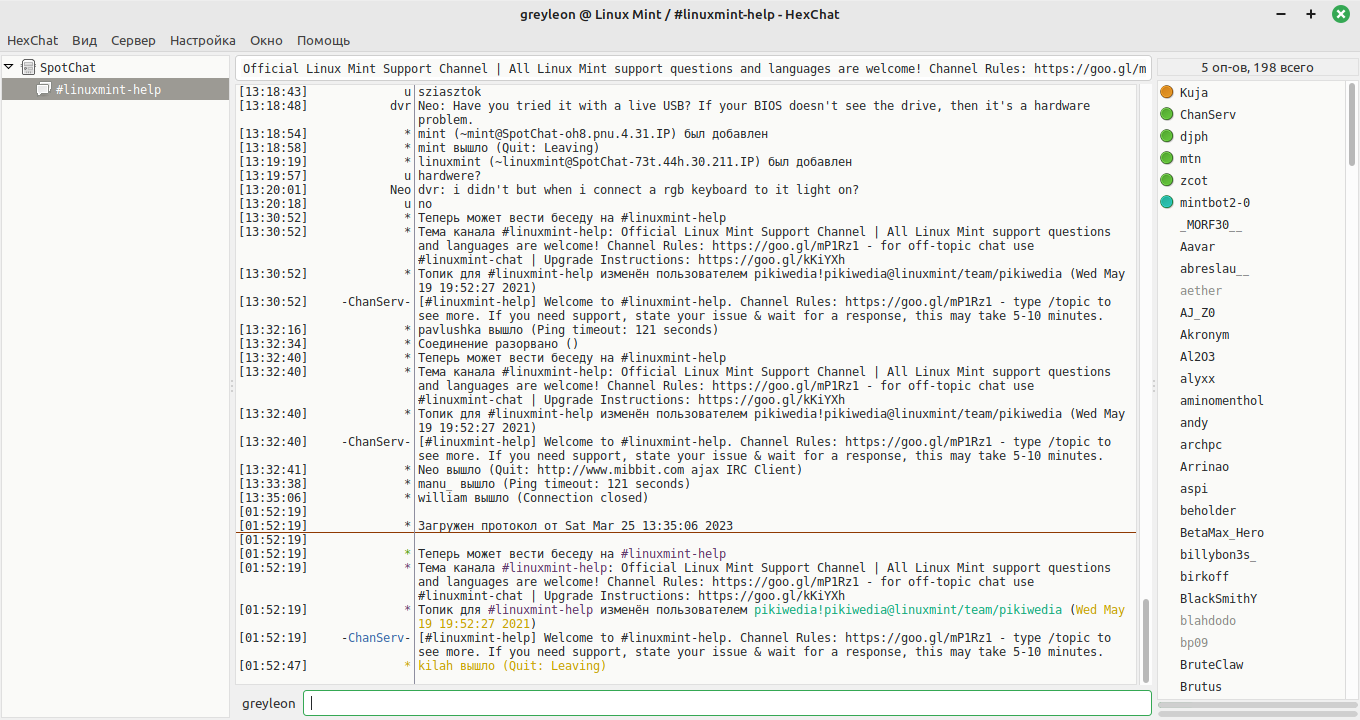Select user birkoff in user list
Viewport: 1360px width, 720px height.
(1205, 576)
